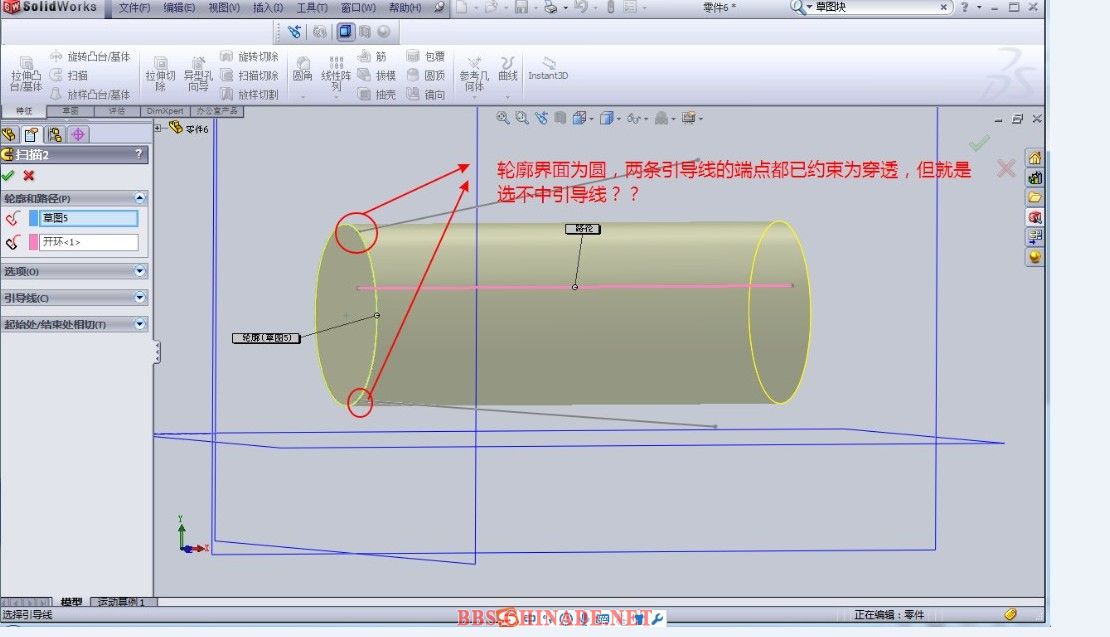
Task: Clear the search box with its x
Action: point(944,7)
